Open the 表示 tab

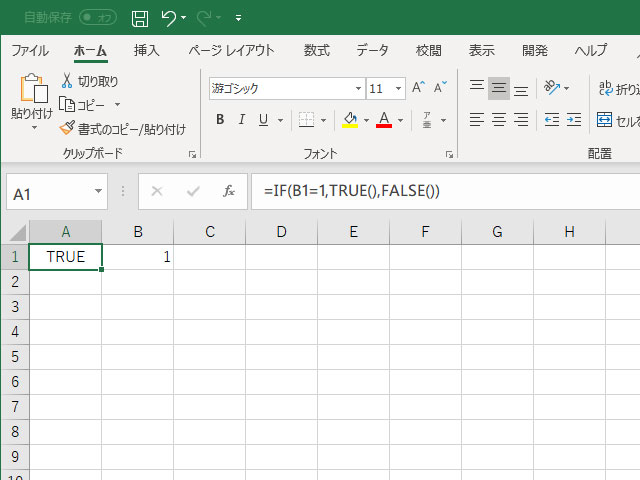[482, 51]
